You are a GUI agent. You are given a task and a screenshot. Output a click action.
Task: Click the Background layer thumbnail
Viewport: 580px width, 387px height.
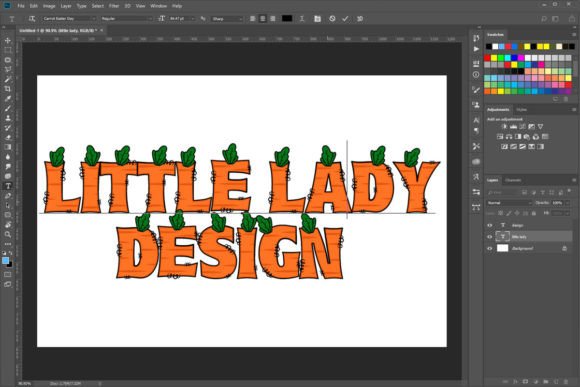502,248
